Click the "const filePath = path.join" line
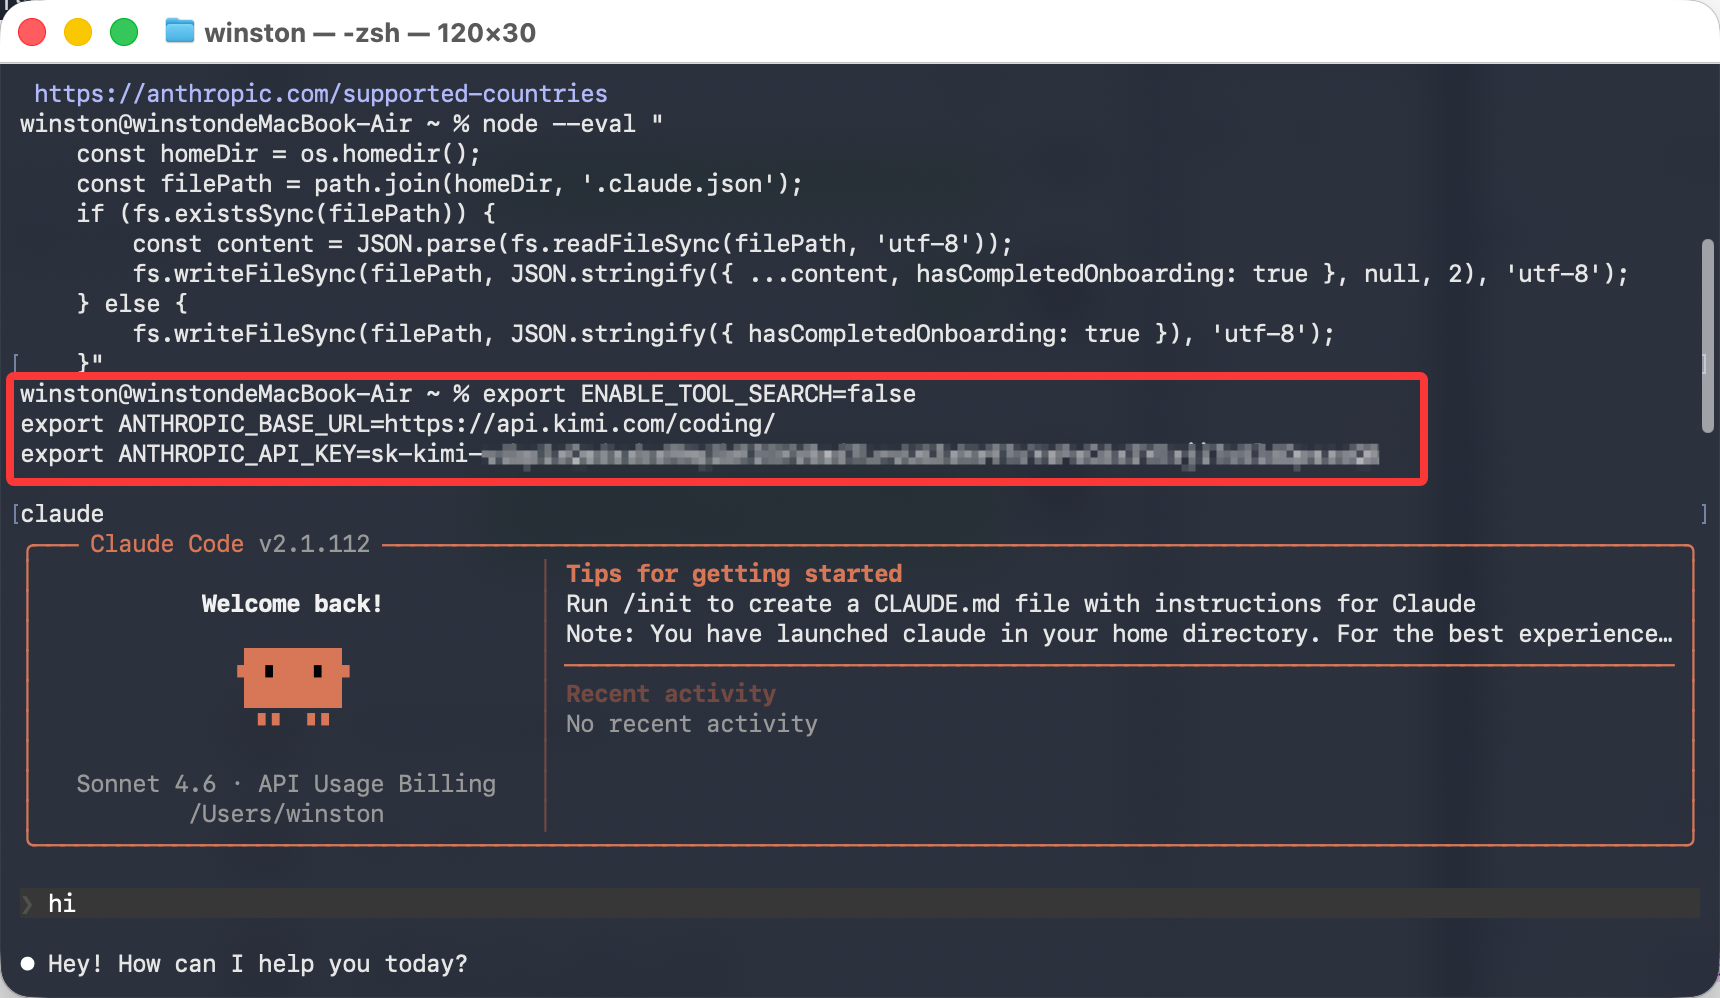1720x998 pixels. coord(440,184)
